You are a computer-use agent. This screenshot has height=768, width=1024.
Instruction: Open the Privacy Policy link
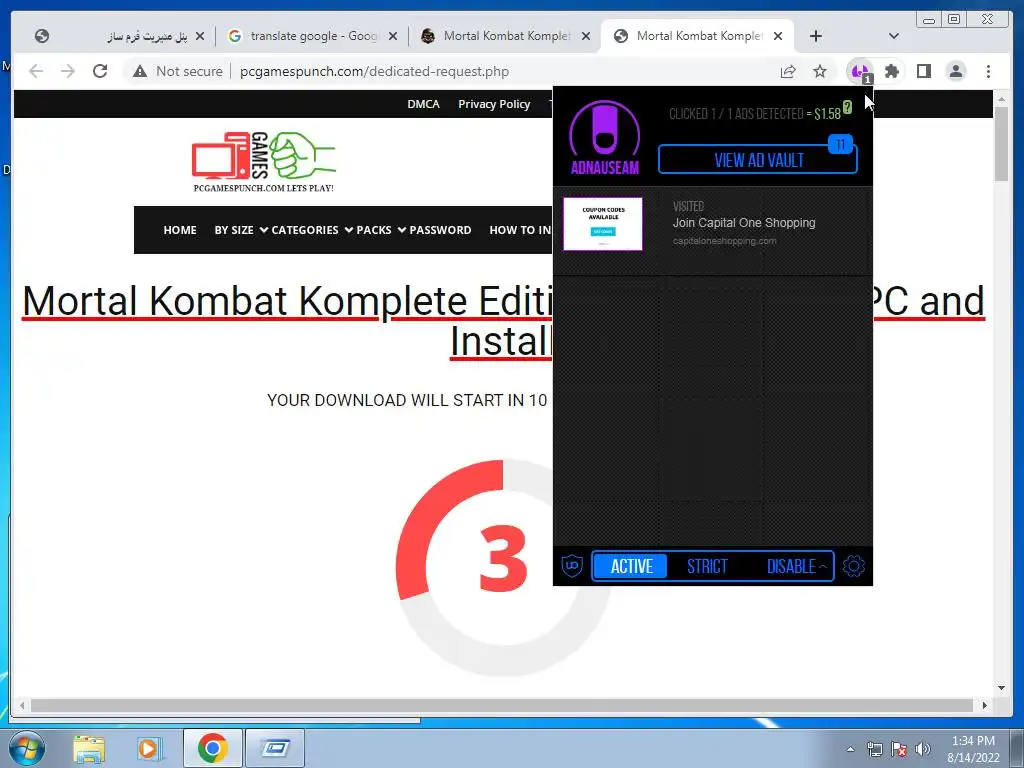click(x=494, y=104)
